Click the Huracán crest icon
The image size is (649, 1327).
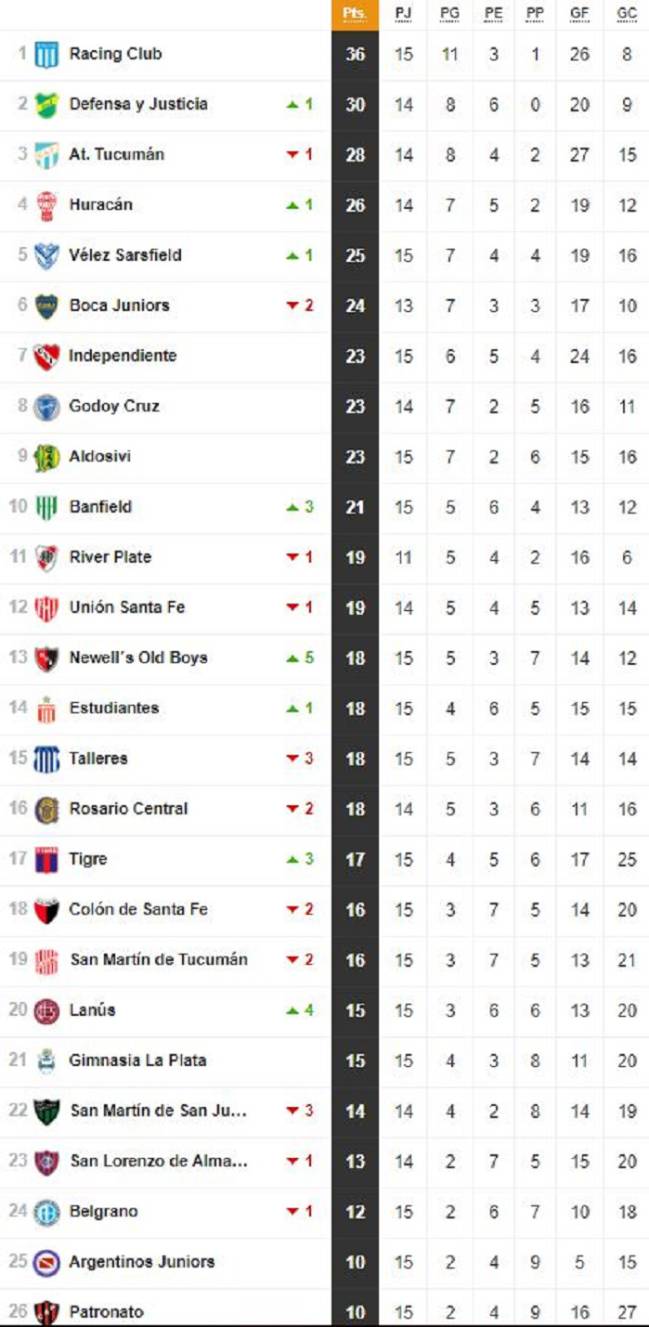tap(47, 205)
